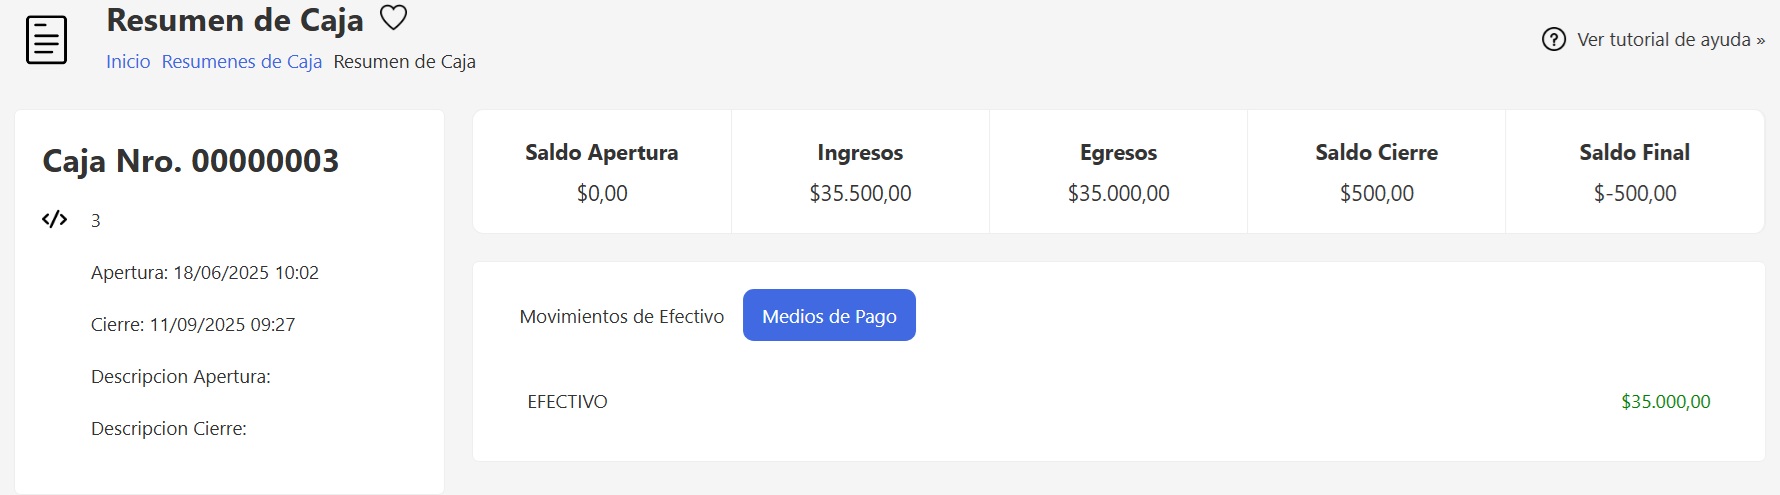Open the Inicio breadcrumb link
The height and width of the screenshot is (495, 1780).
(128, 62)
